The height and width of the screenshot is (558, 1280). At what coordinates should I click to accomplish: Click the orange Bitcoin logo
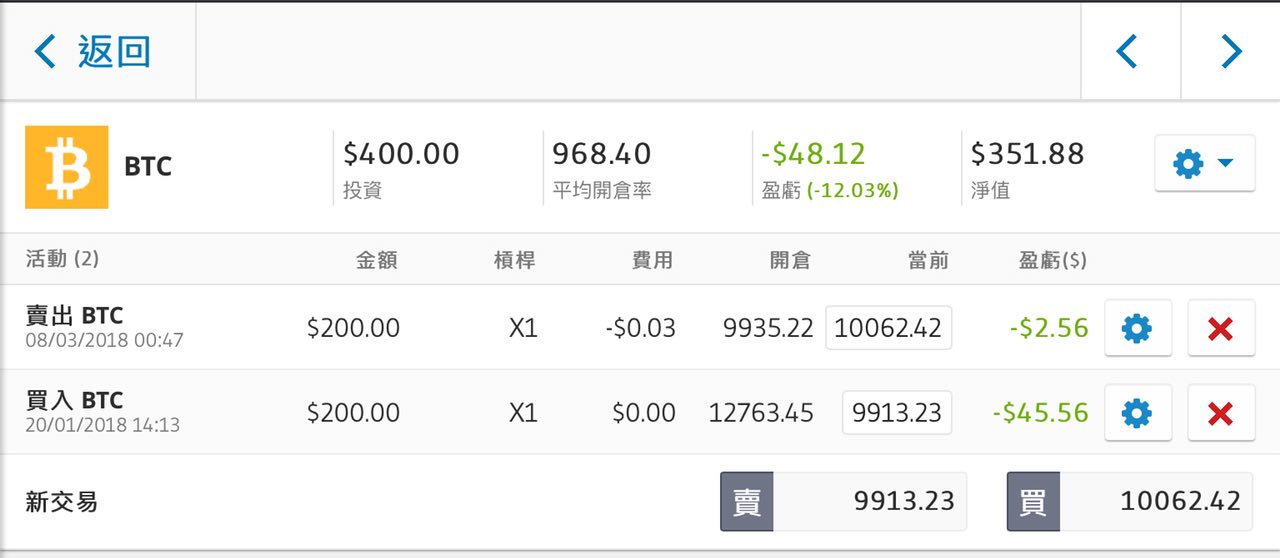pyautogui.click(x=66, y=167)
